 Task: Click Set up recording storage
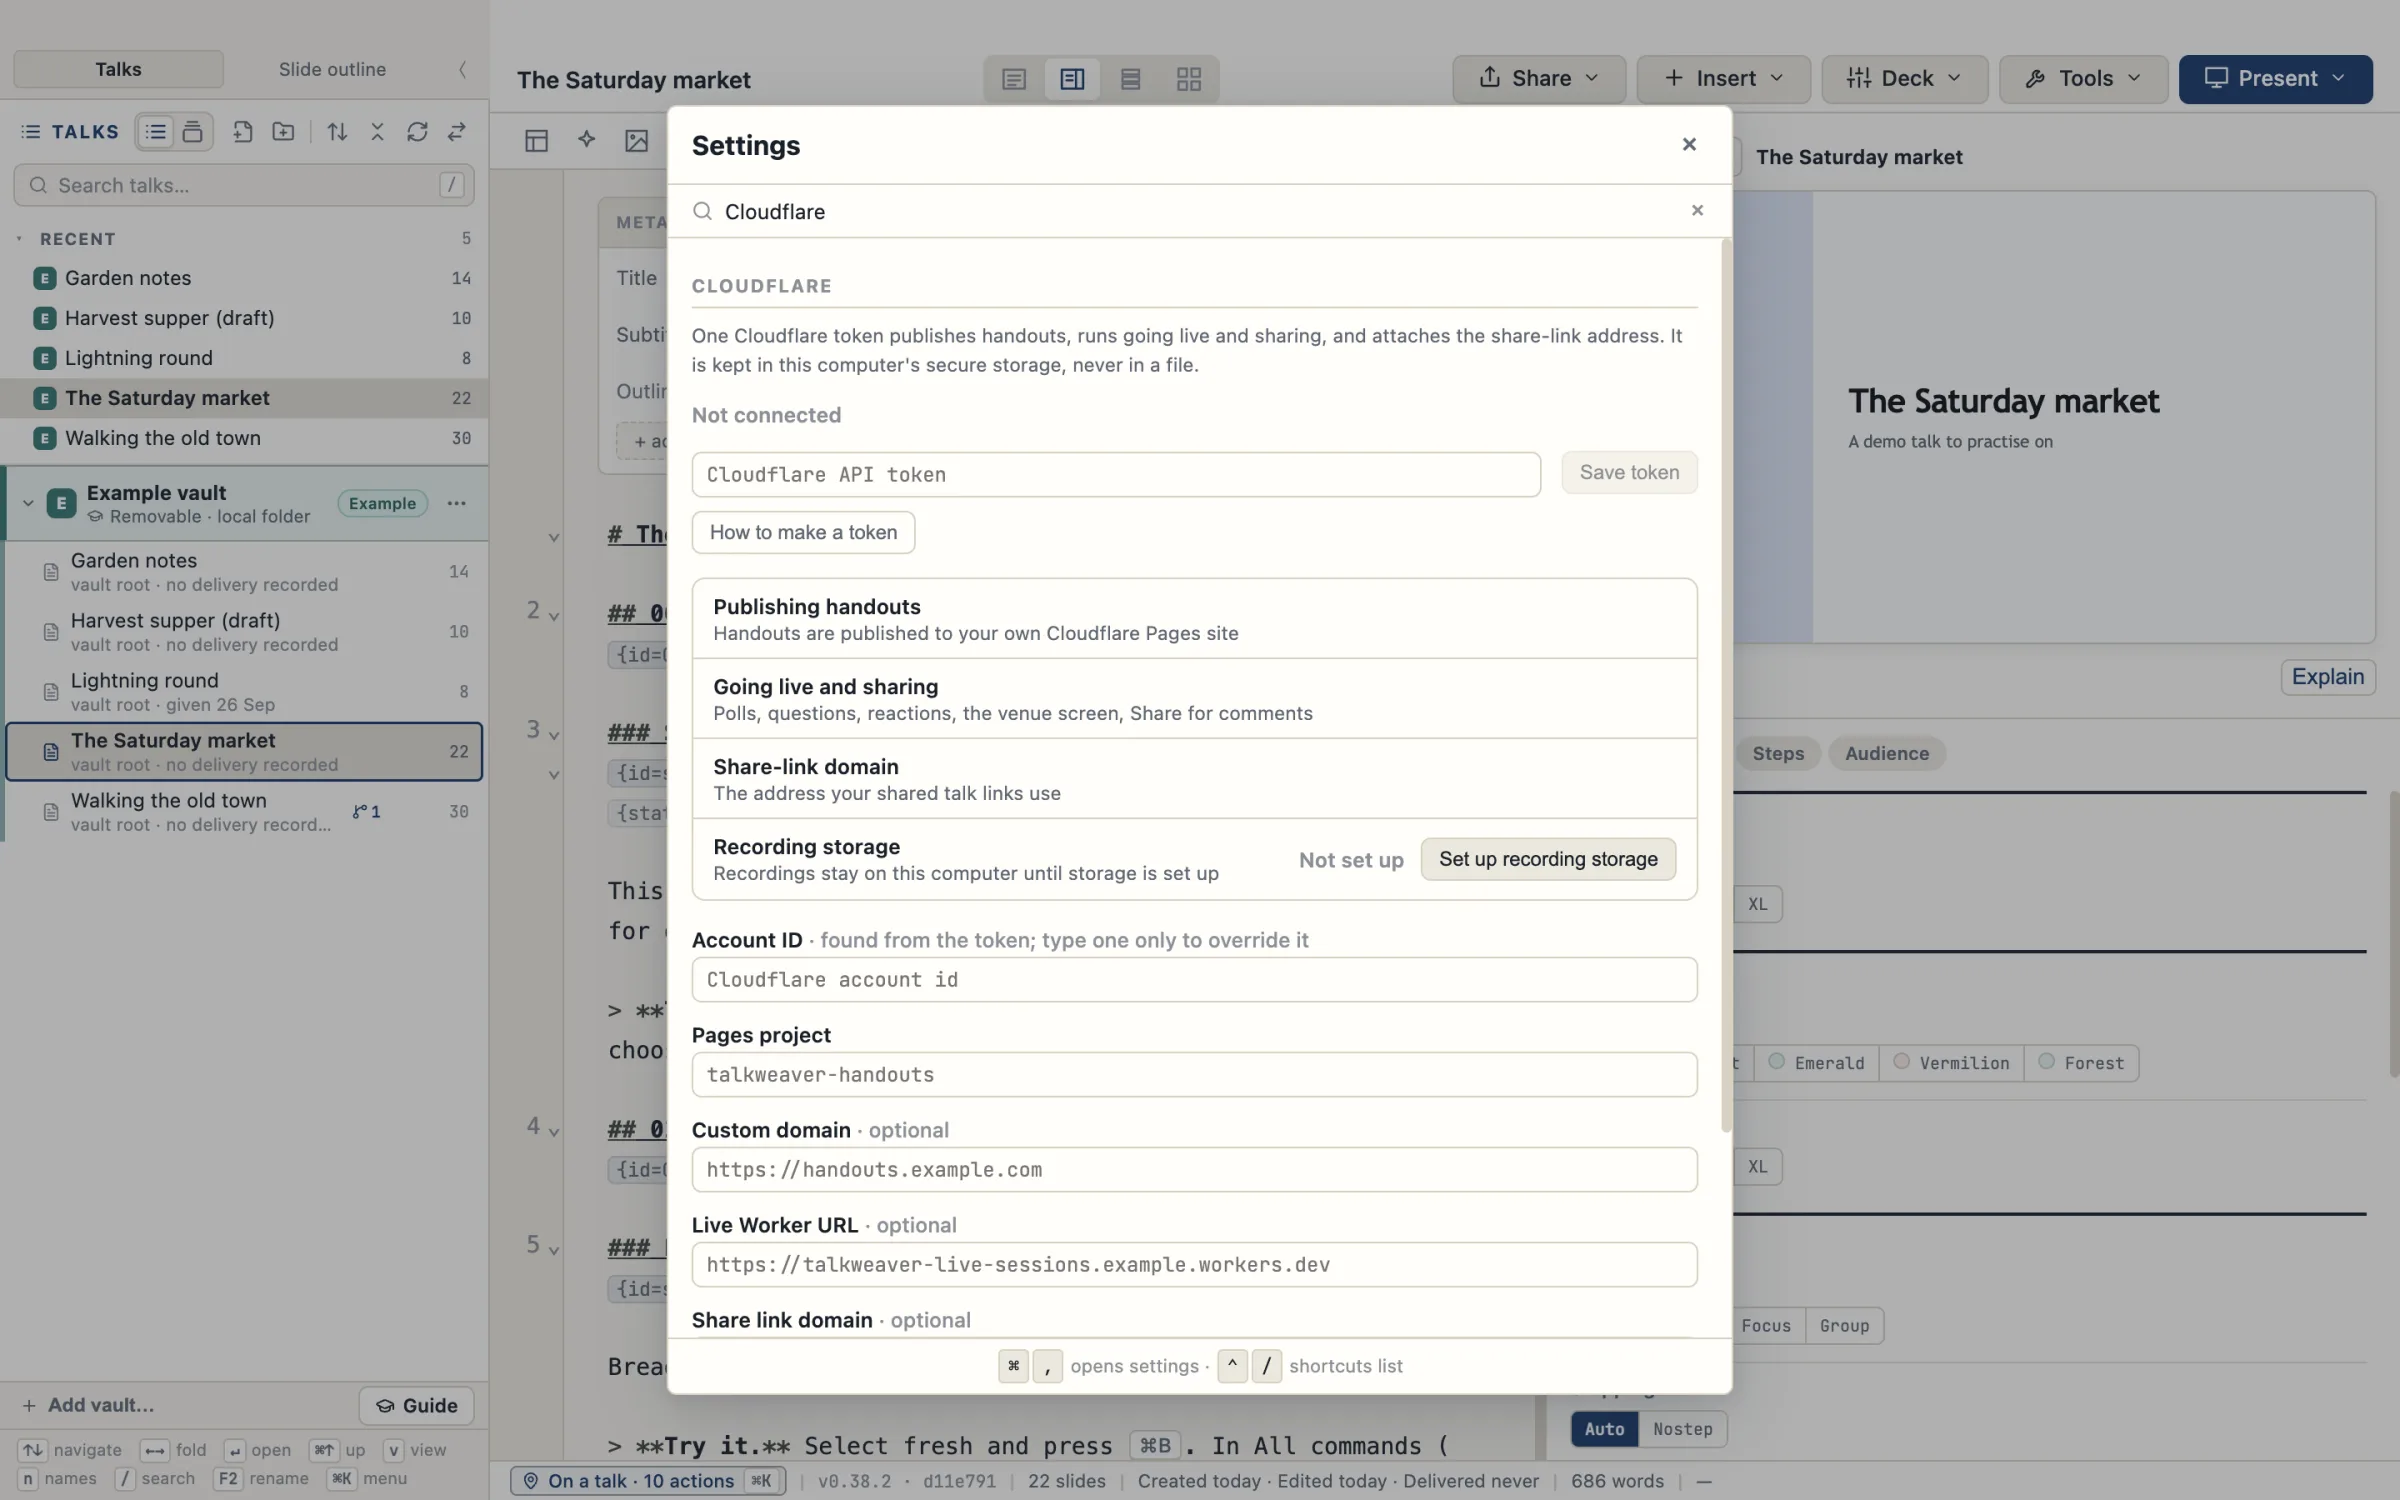(1548, 859)
